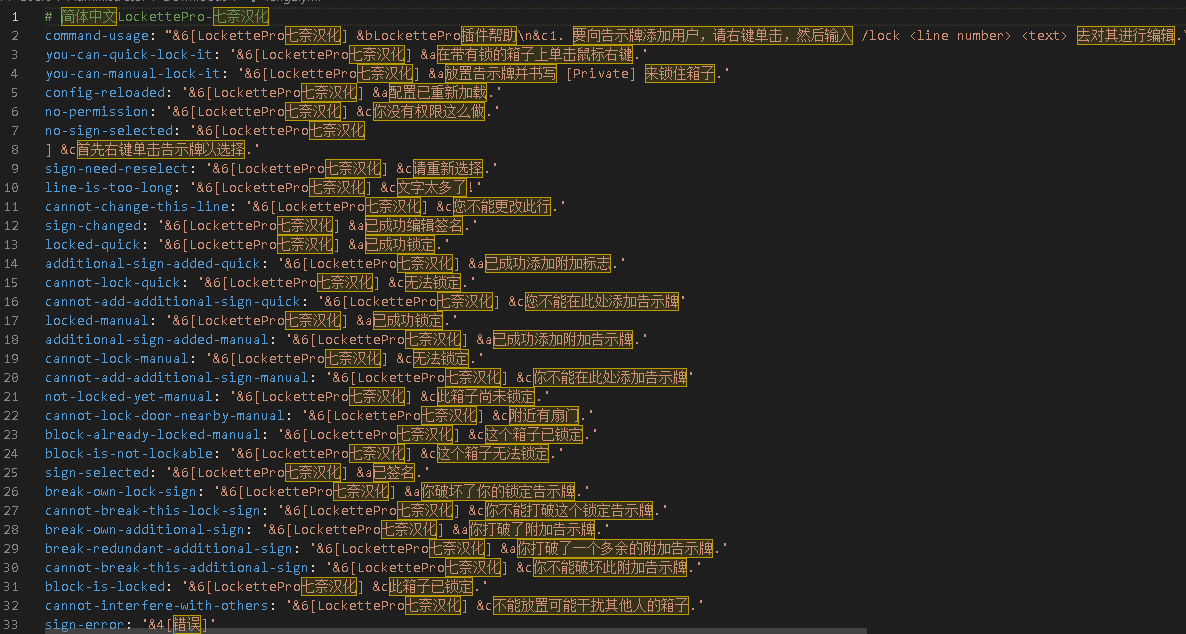The width and height of the screenshot is (1186, 634).
Task: Click the text '首先右键单击告示牌以选择'
Action: 161,149
